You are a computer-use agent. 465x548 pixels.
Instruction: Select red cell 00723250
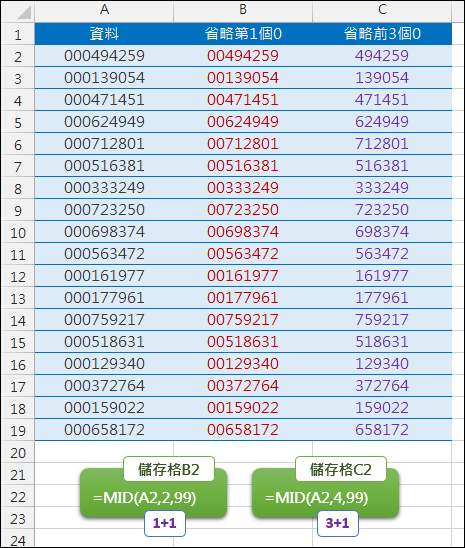243,210
